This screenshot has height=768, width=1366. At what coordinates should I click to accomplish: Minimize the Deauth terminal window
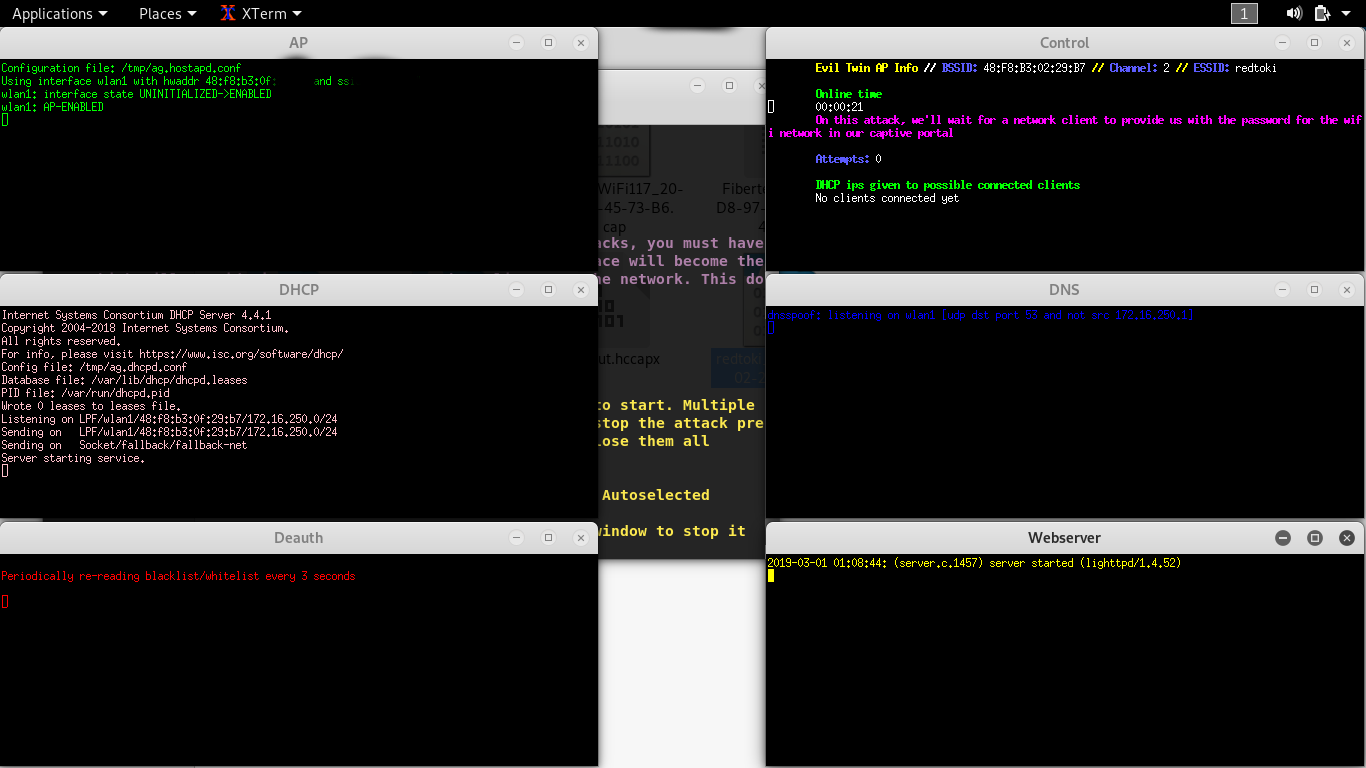point(516,537)
